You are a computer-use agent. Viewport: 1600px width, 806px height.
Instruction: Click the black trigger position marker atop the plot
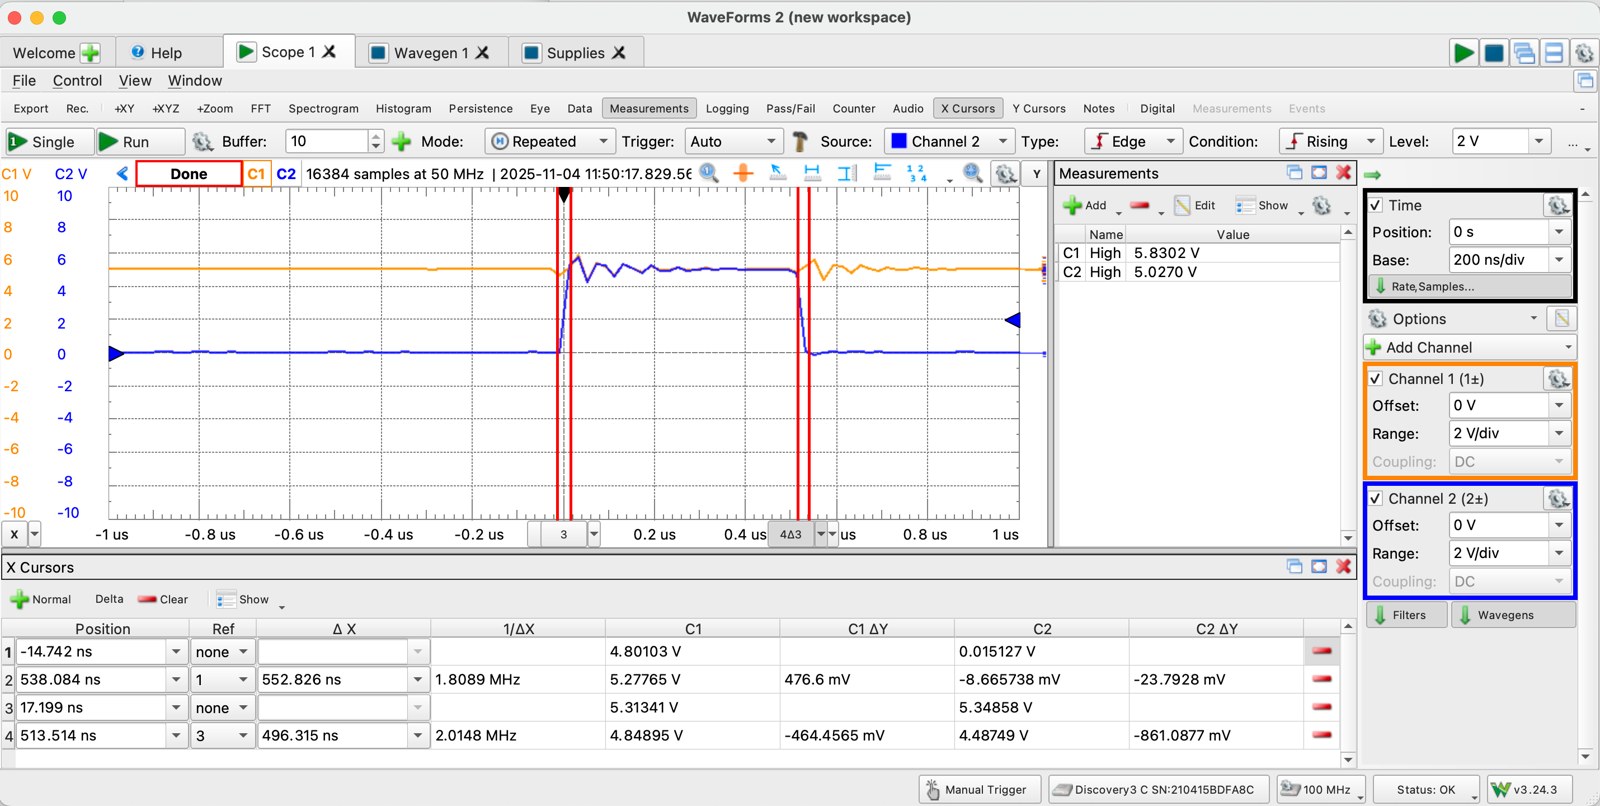pyautogui.click(x=564, y=195)
